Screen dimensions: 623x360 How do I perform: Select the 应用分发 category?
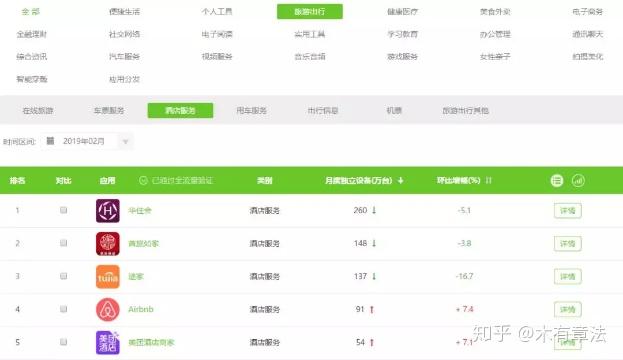click(124, 79)
